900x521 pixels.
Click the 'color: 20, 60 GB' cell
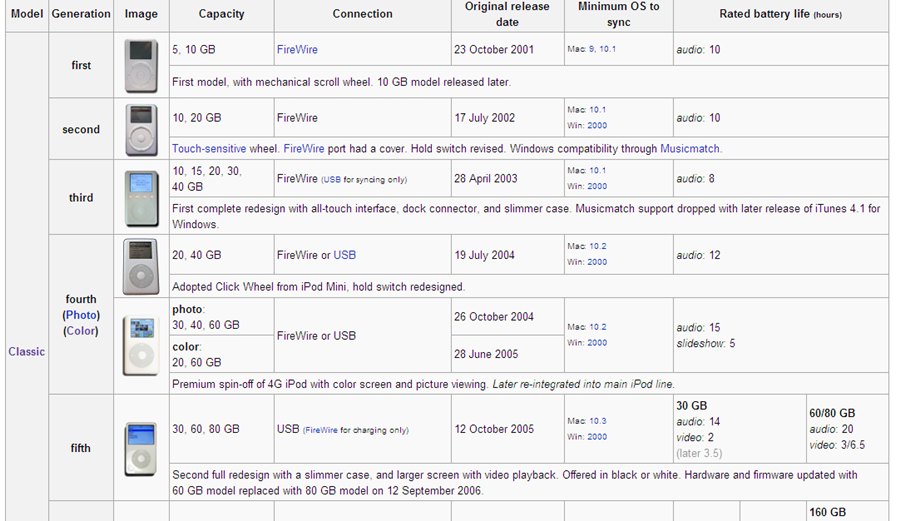[222, 354]
